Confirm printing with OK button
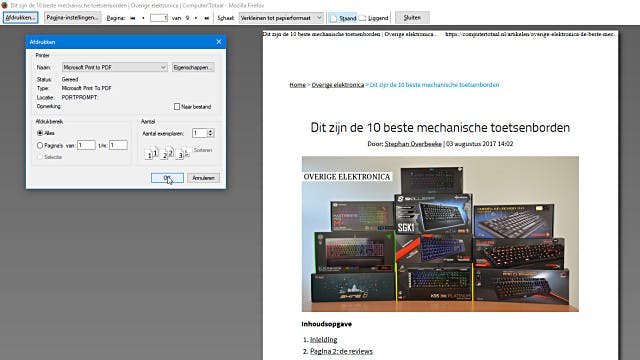The image size is (640, 360). pyautogui.click(x=167, y=178)
